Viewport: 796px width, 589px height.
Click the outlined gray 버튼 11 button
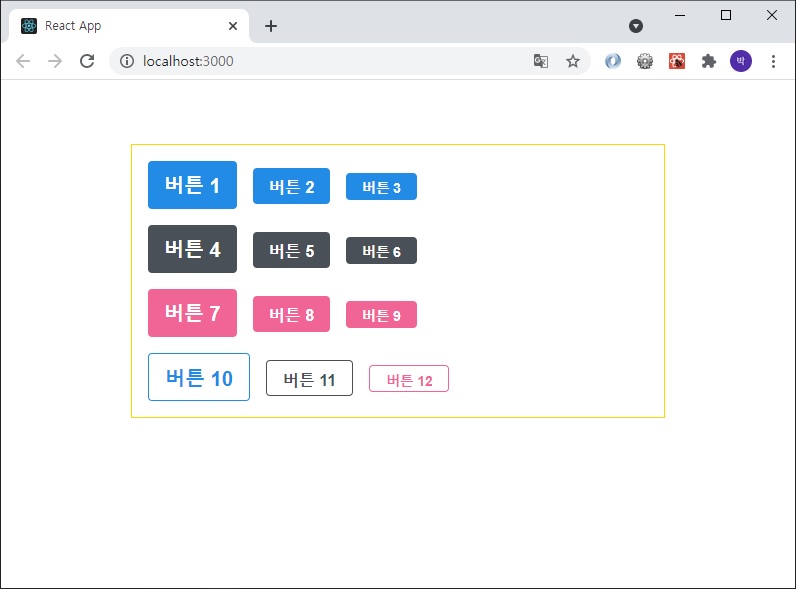tap(309, 378)
